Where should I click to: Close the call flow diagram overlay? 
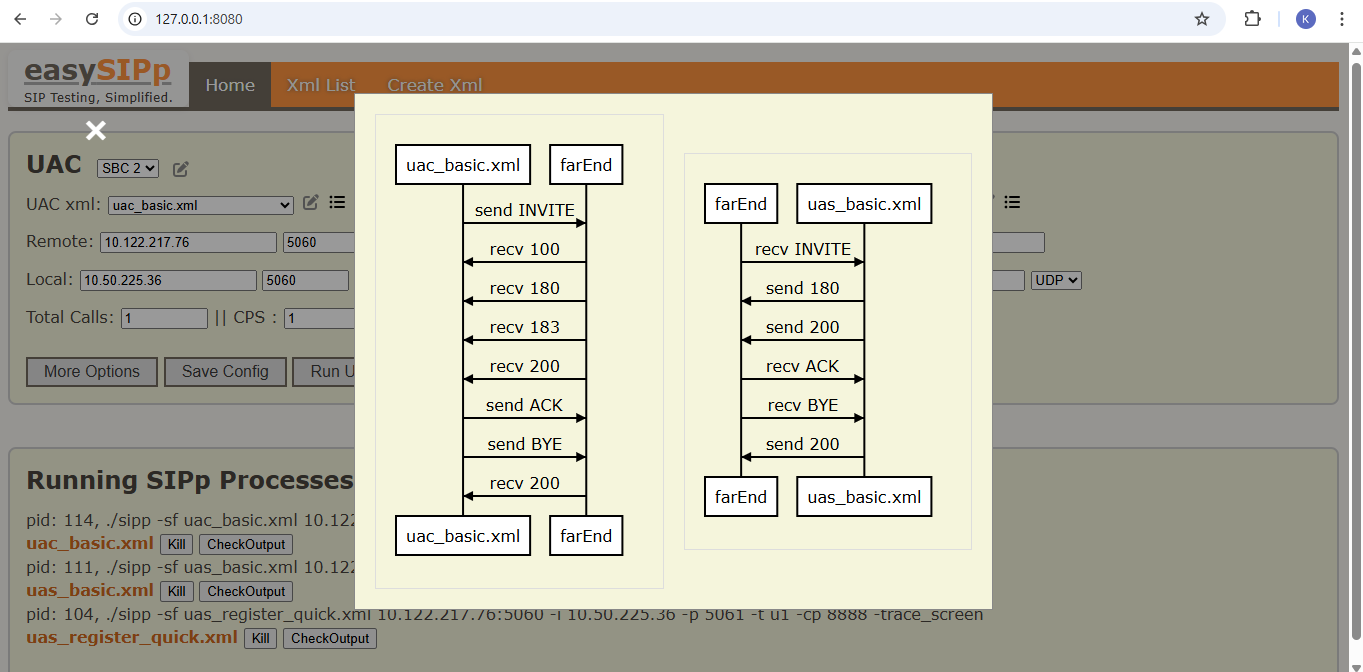tap(96, 130)
